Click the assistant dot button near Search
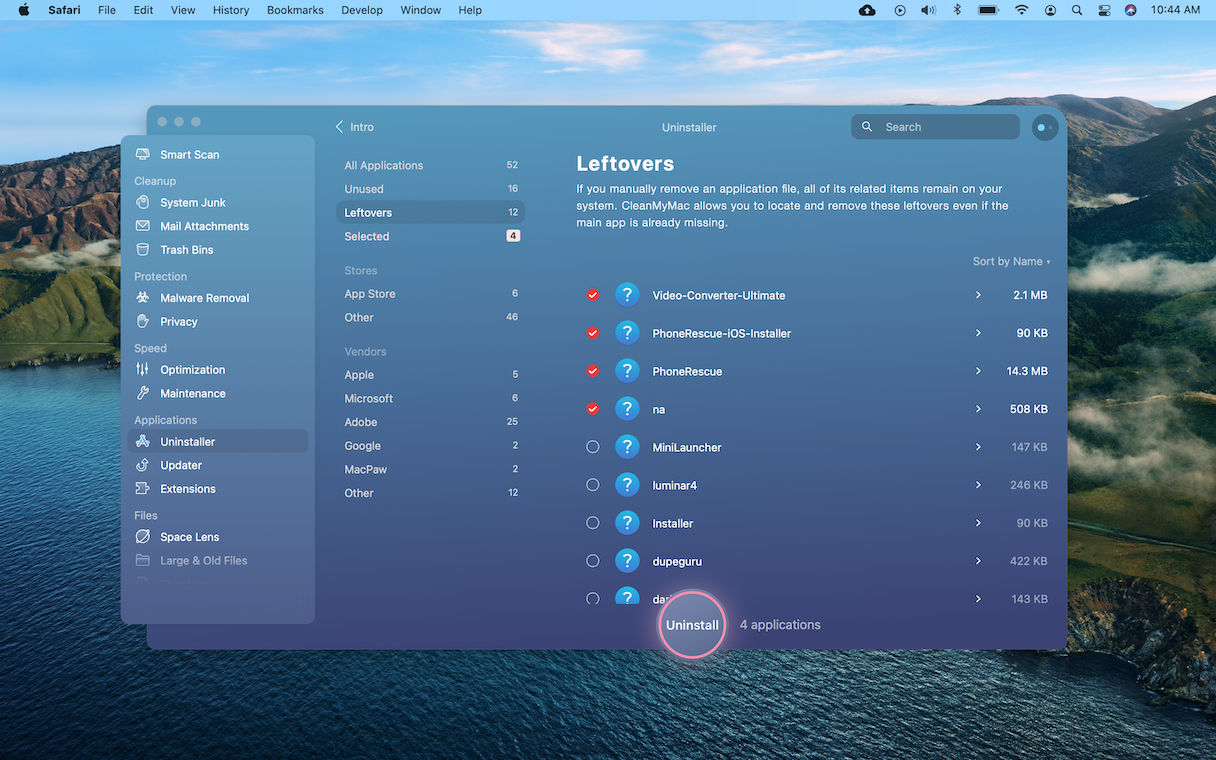This screenshot has width=1216, height=760. tap(1044, 127)
